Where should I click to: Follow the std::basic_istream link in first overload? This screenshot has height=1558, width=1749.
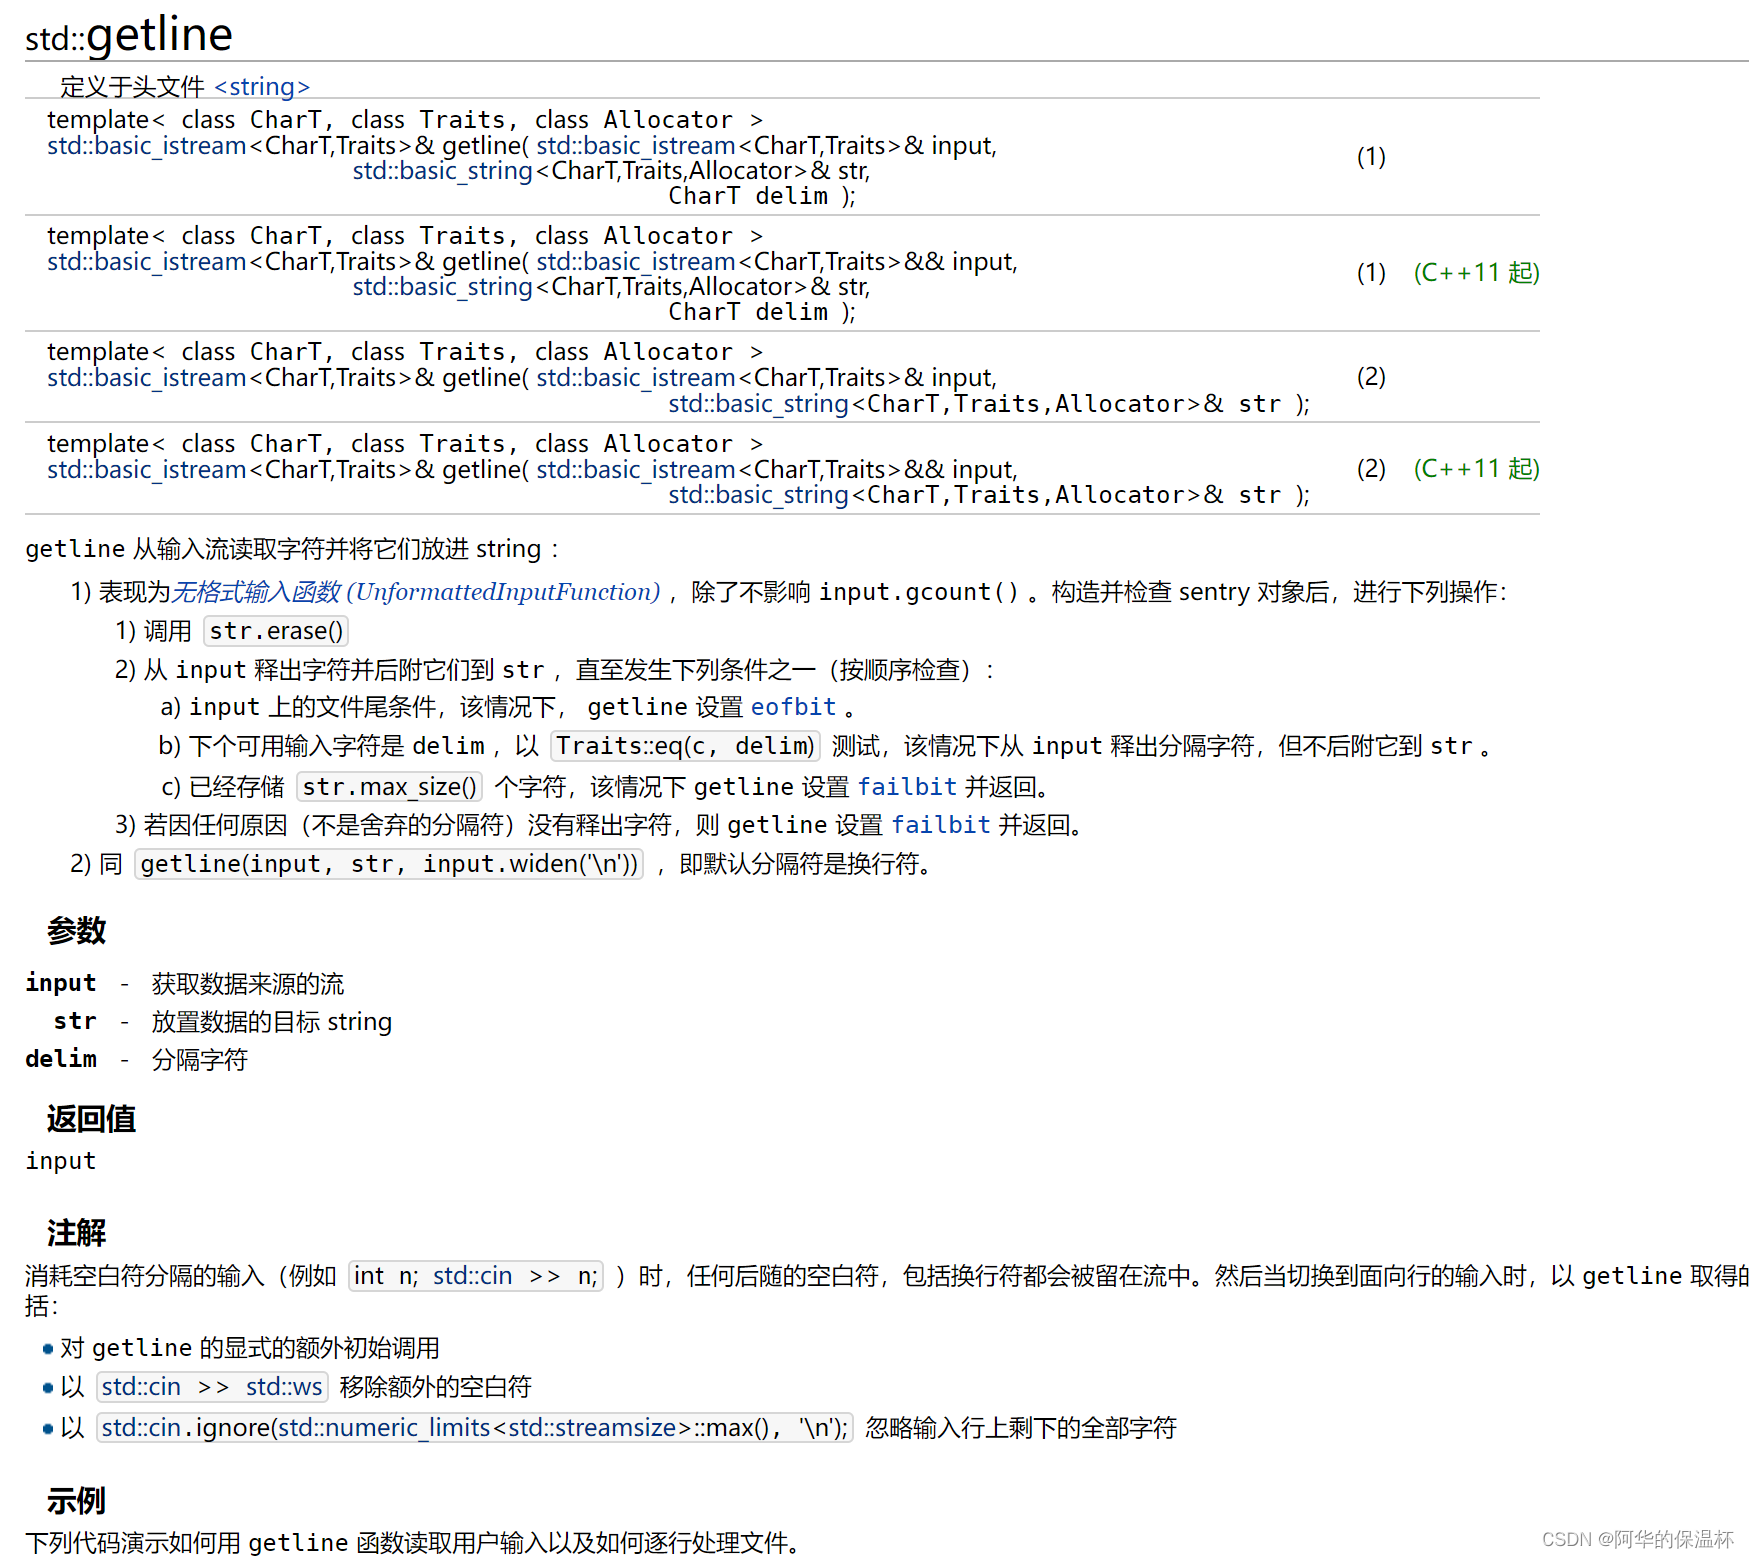click(x=636, y=146)
